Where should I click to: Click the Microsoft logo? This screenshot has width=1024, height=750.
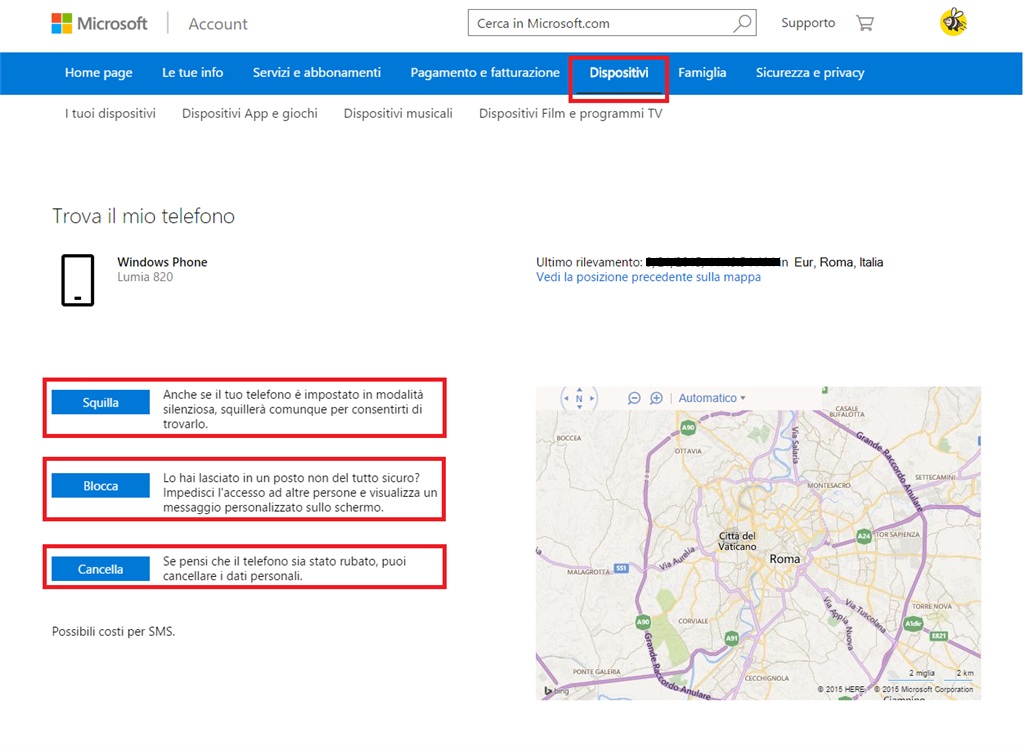[x=99, y=24]
